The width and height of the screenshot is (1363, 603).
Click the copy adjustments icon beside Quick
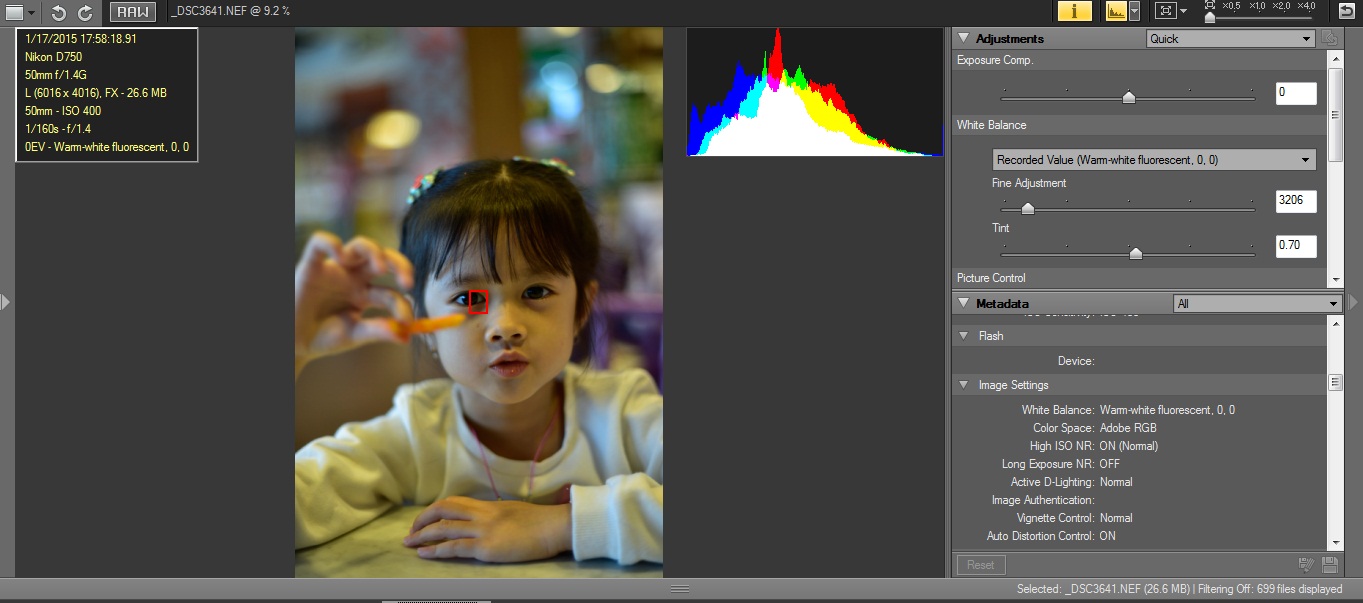(1329, 38)
